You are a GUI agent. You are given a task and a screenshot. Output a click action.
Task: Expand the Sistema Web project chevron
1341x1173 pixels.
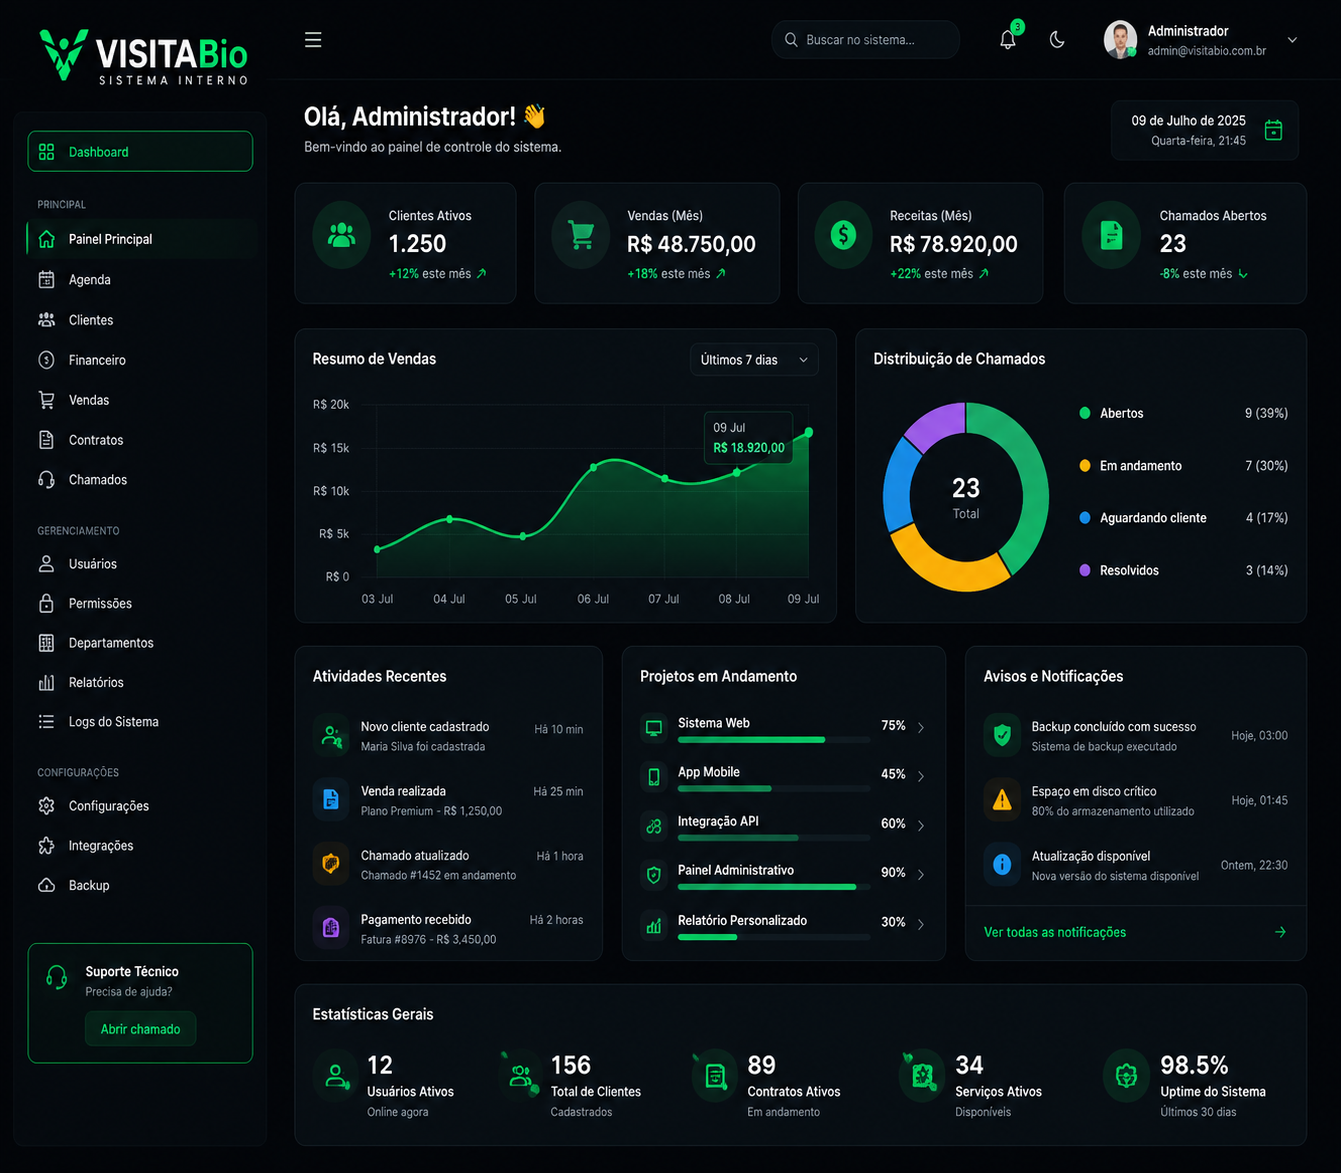pos(921,727)
